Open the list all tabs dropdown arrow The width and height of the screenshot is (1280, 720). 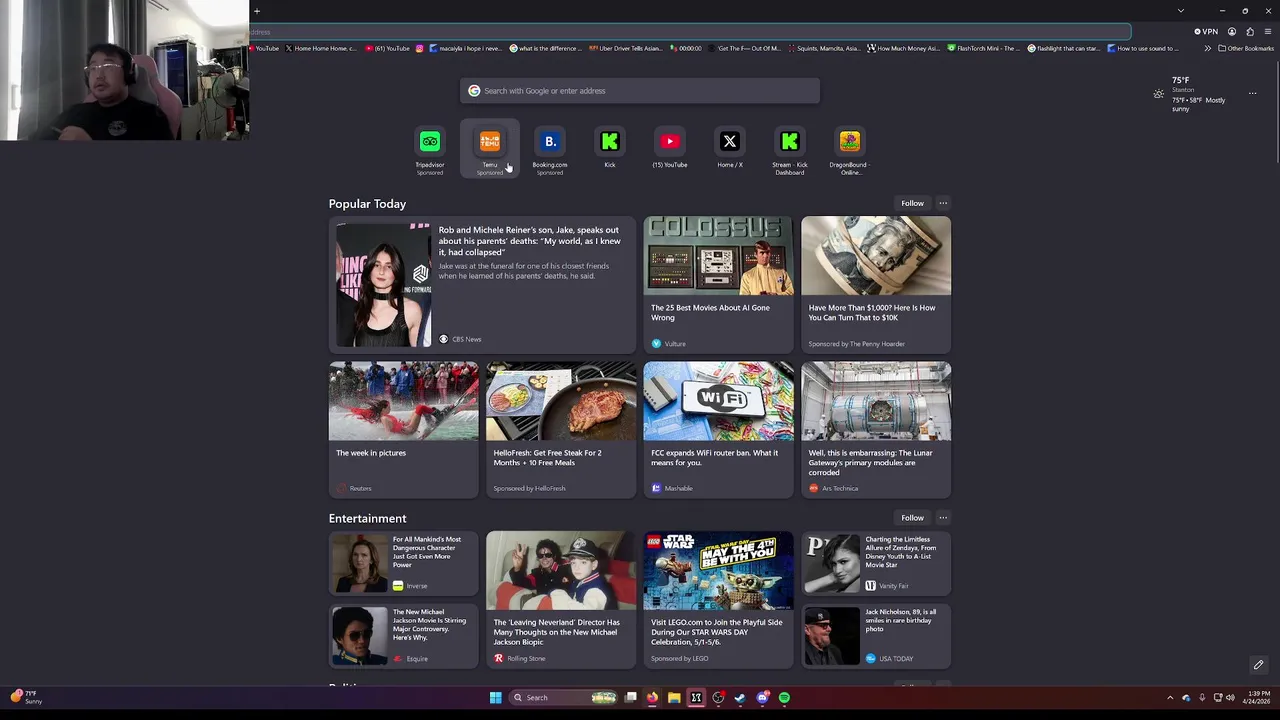pos(1181,11)
